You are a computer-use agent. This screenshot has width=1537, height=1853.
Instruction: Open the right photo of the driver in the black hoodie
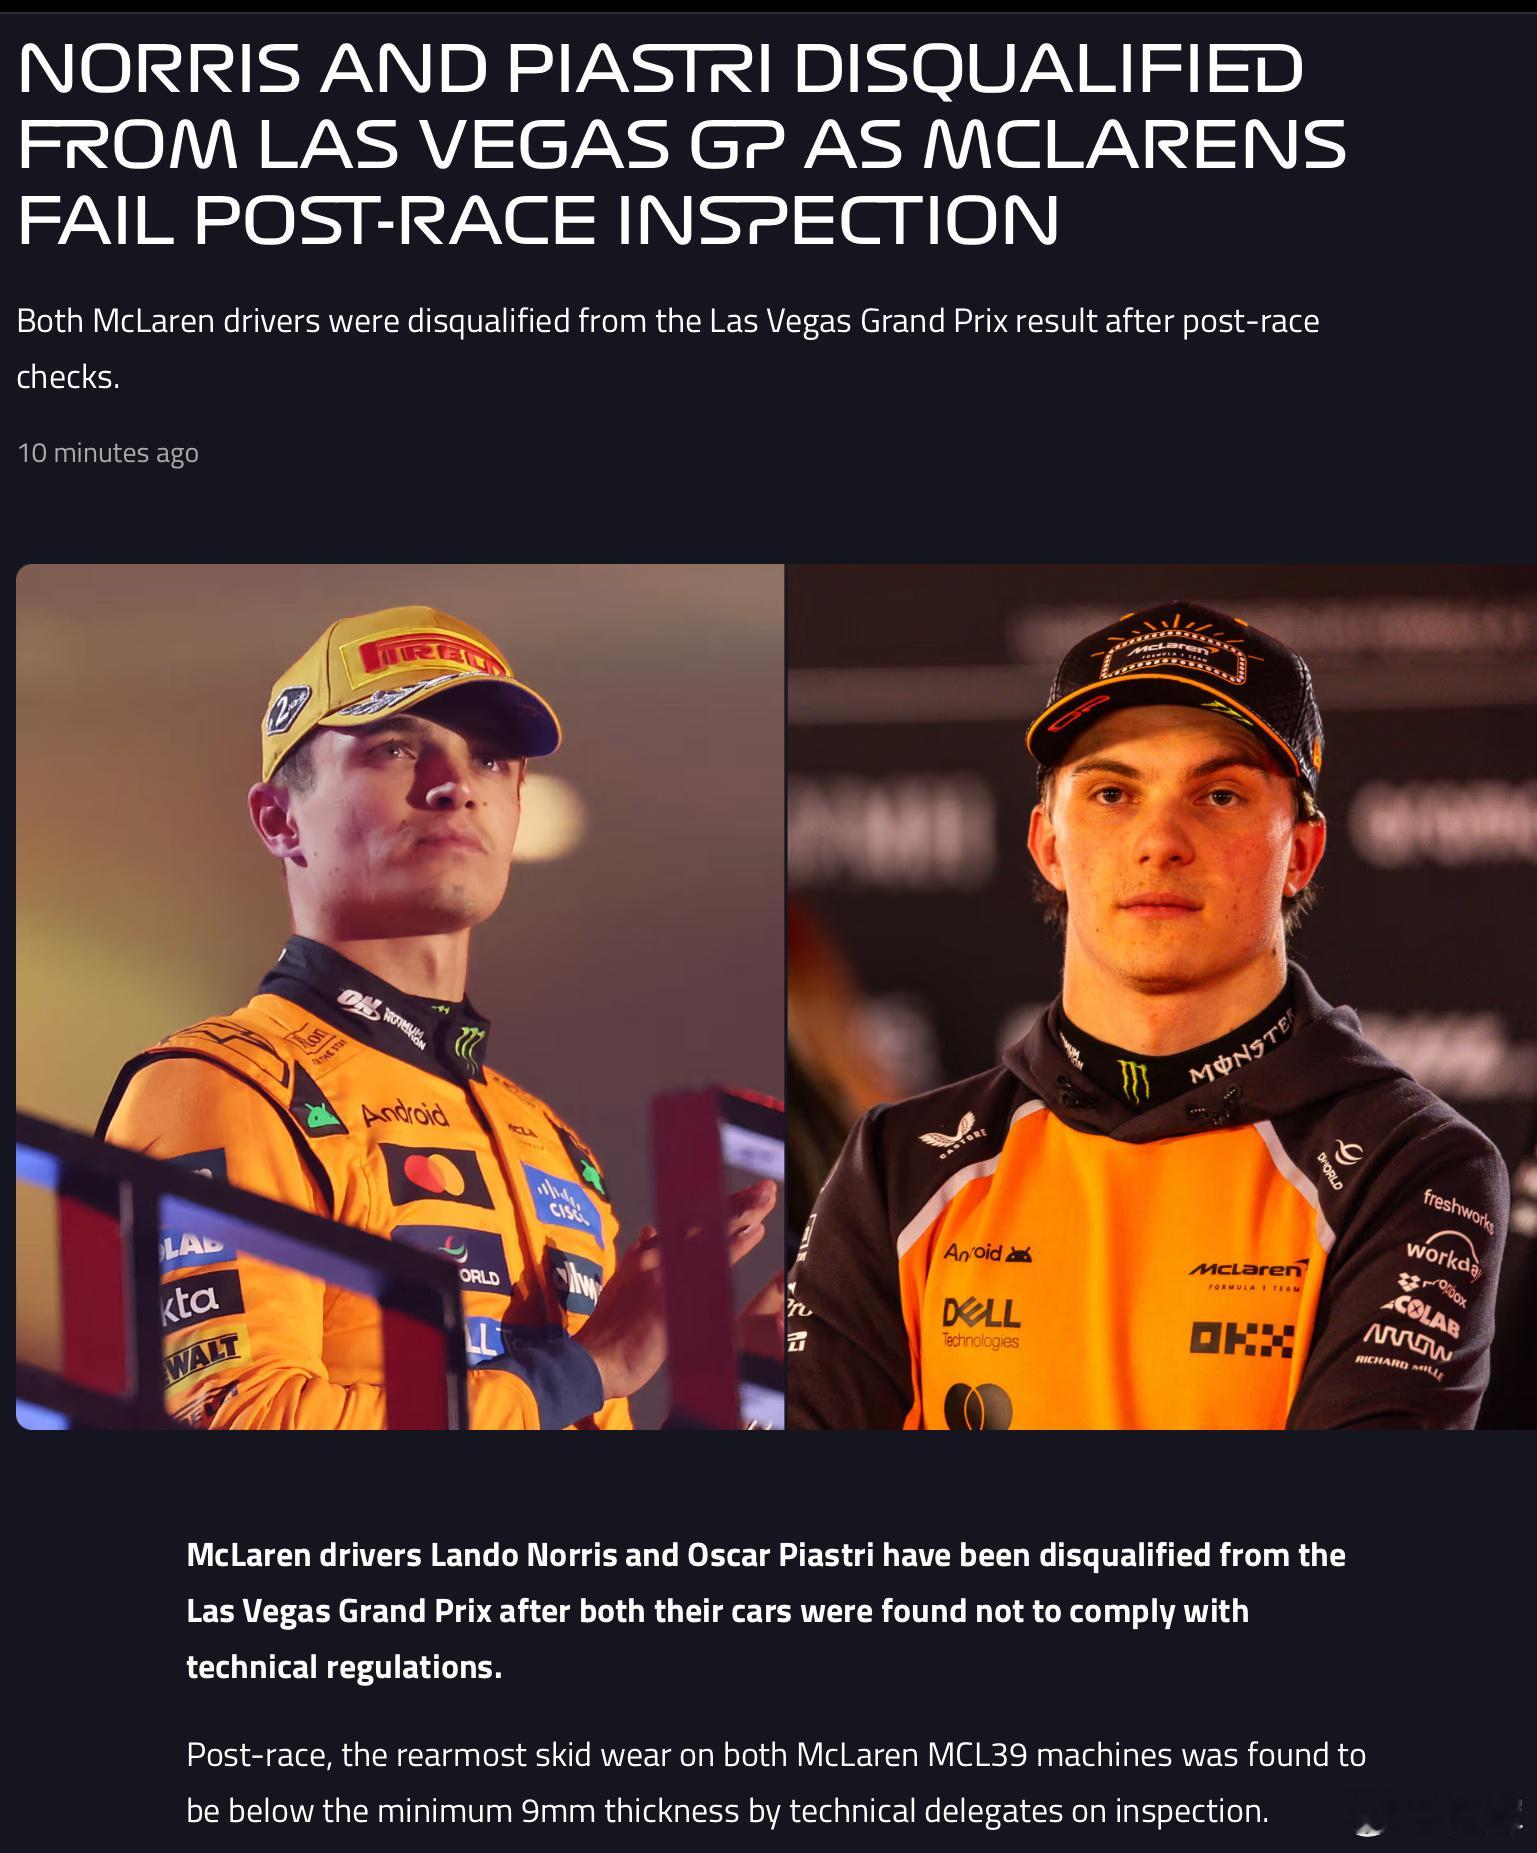pos(1160,996)
